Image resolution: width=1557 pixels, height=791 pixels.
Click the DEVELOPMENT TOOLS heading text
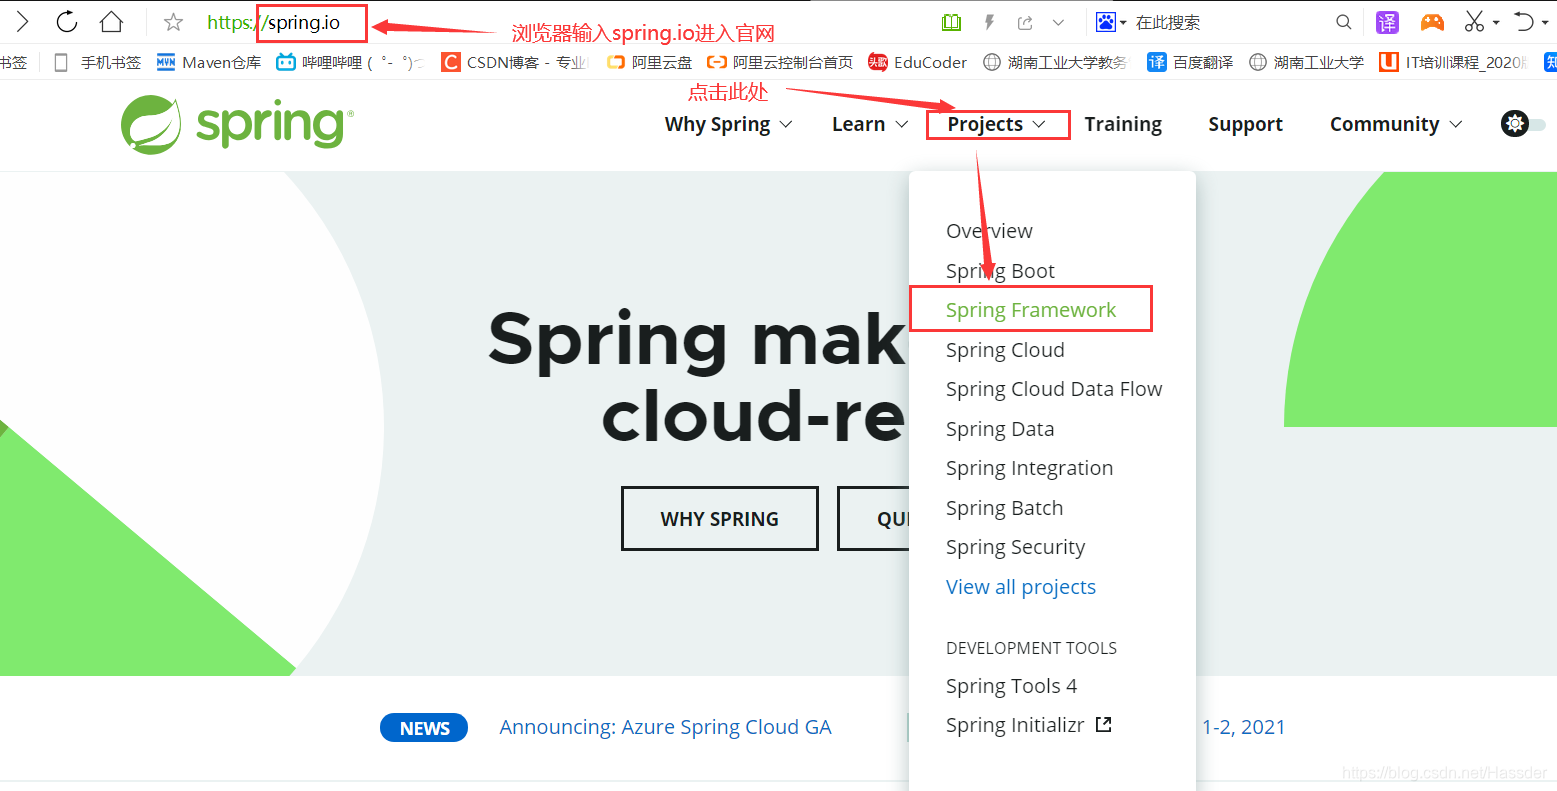click(x=1031, y=648)
